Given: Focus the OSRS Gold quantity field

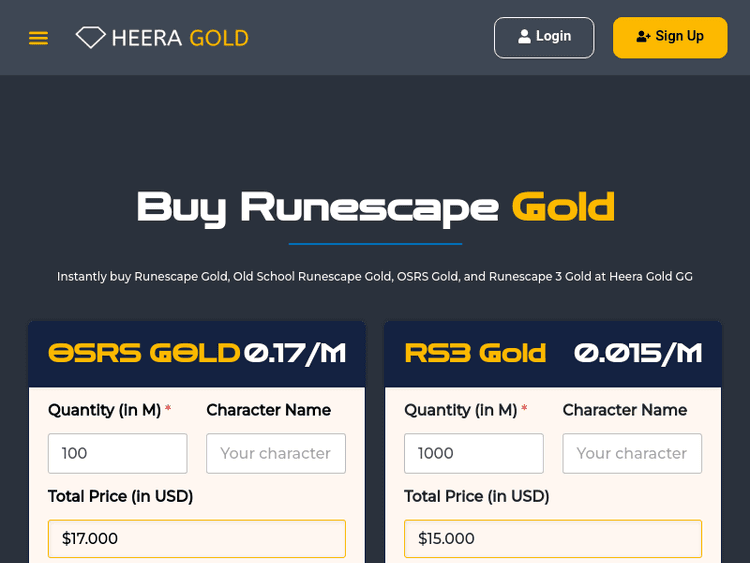Looking at the screenshot, I should tap(117, 453).
